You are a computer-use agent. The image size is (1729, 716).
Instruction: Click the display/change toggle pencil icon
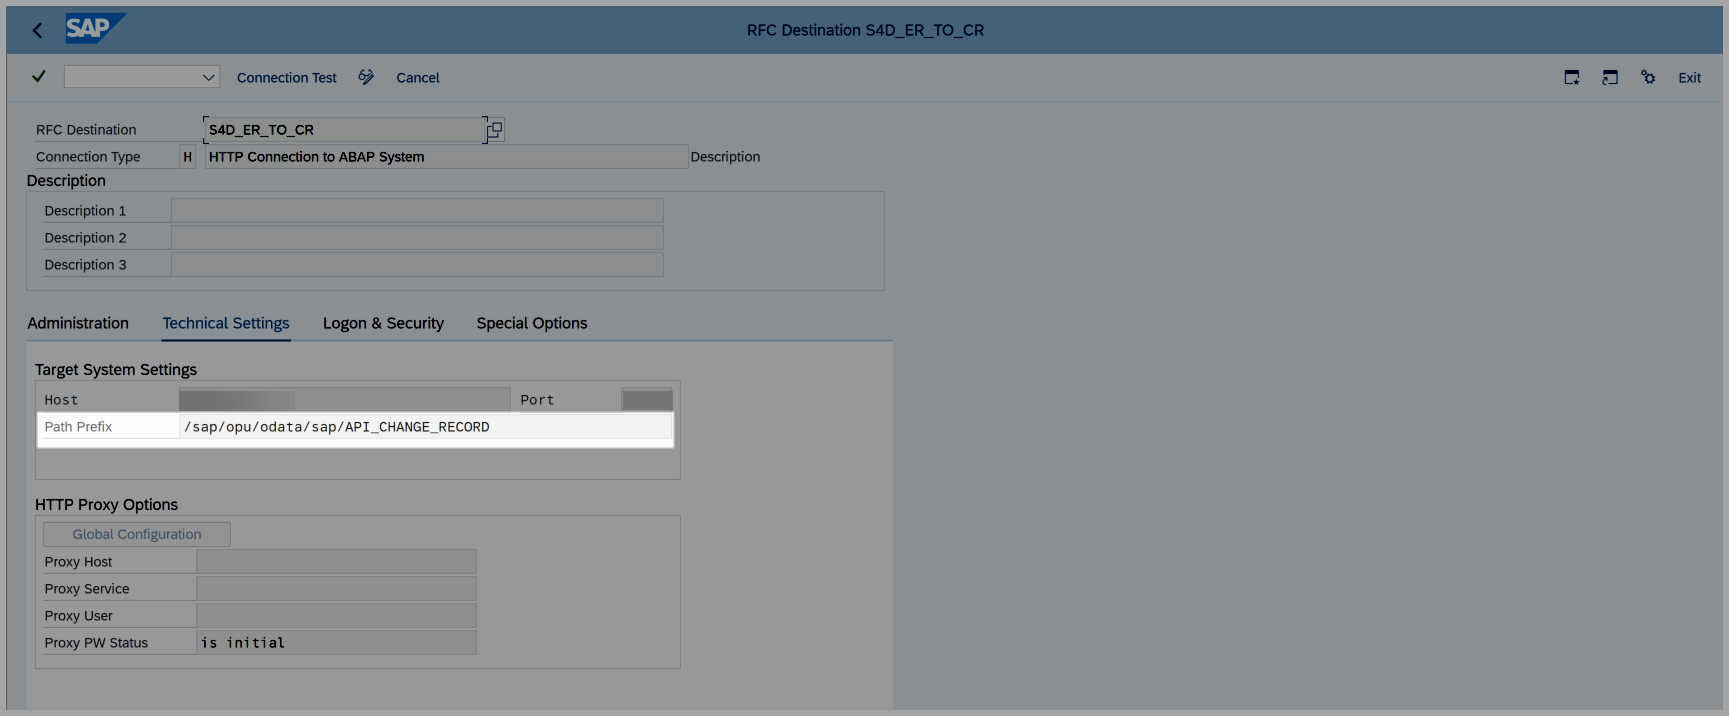(366, 77)
